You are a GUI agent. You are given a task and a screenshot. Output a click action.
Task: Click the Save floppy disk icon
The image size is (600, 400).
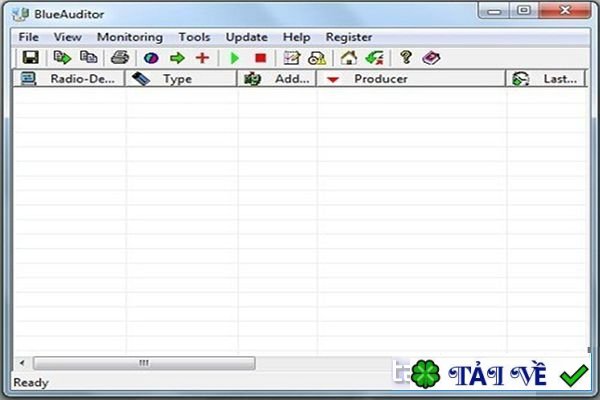pos(30,58)
